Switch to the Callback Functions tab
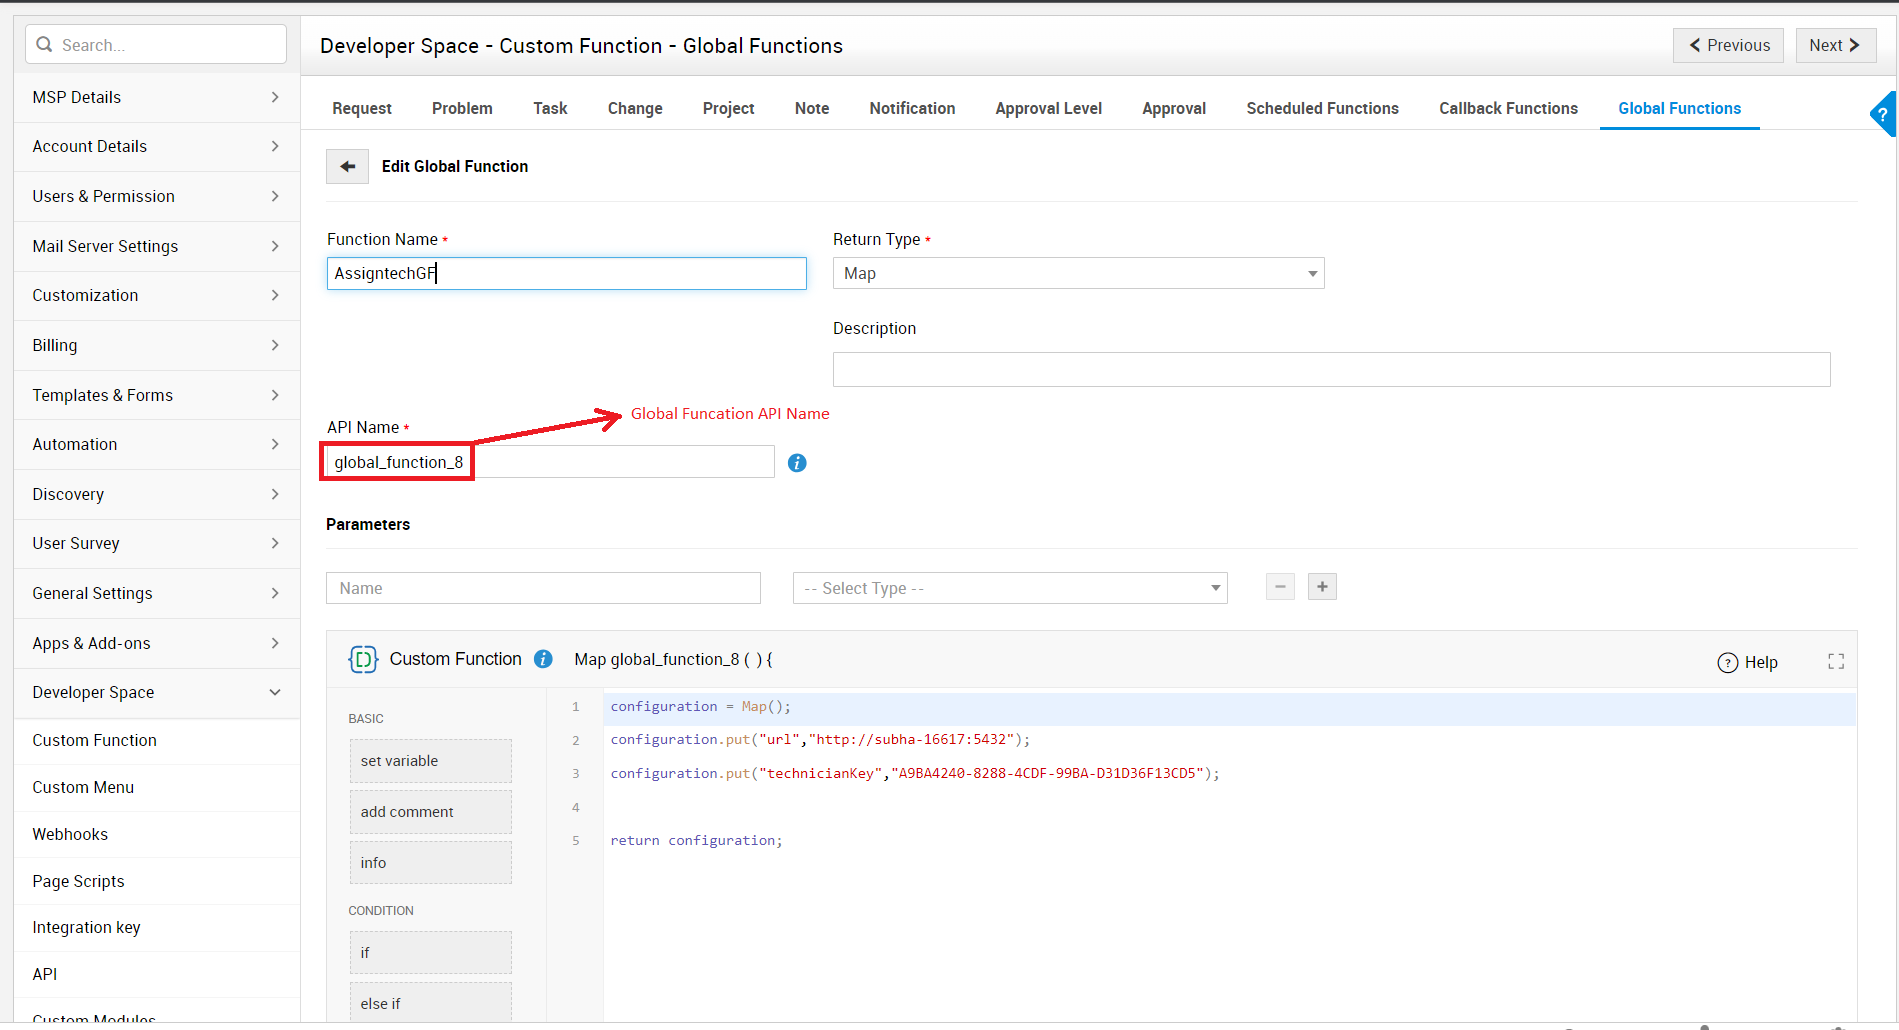This screenshot has height=1030, width=1899. click(1508, 108)
